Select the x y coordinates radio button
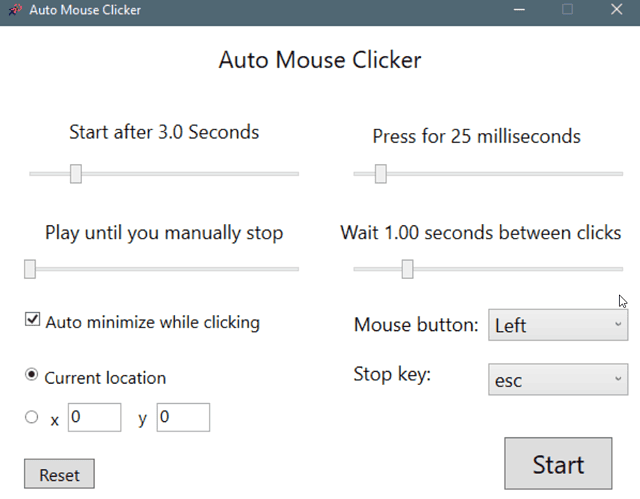The width and height of the screenshot is (640, 499). [31, 417]
